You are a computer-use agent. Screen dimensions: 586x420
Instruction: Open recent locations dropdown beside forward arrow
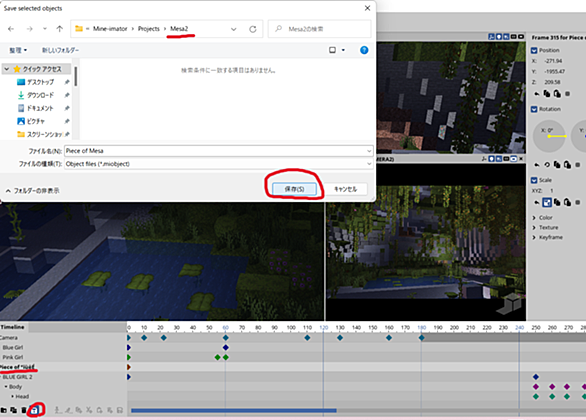(45, 29)
